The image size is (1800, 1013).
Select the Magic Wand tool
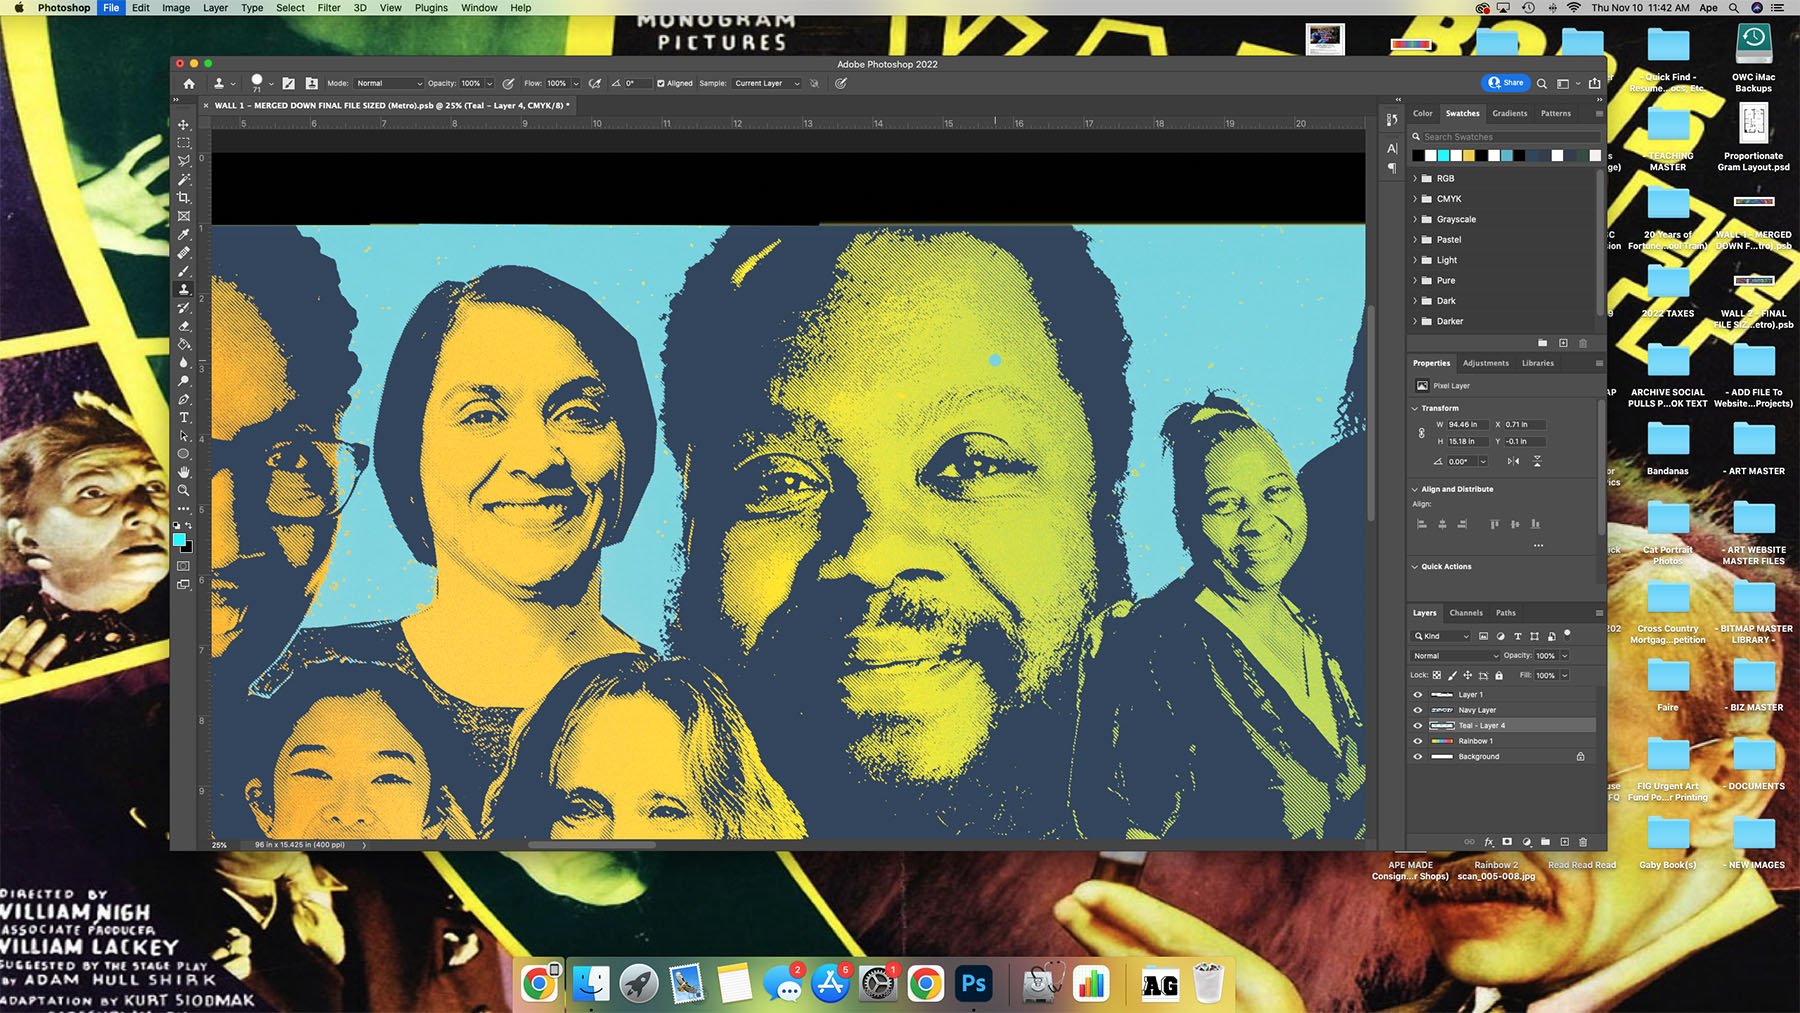click(x=183, y=180)
